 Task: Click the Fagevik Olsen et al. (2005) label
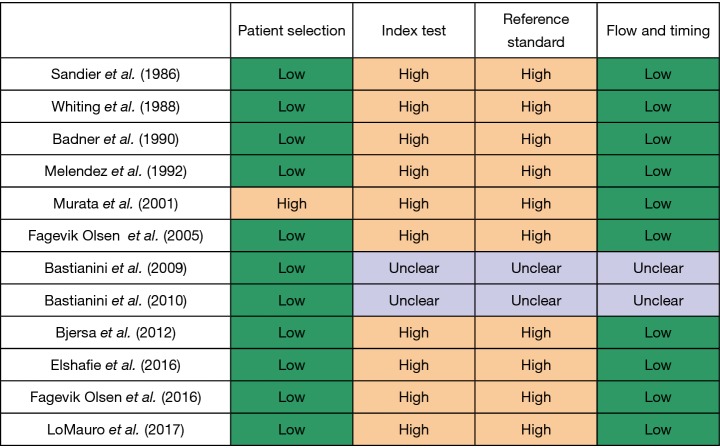[x=116, y=236]
